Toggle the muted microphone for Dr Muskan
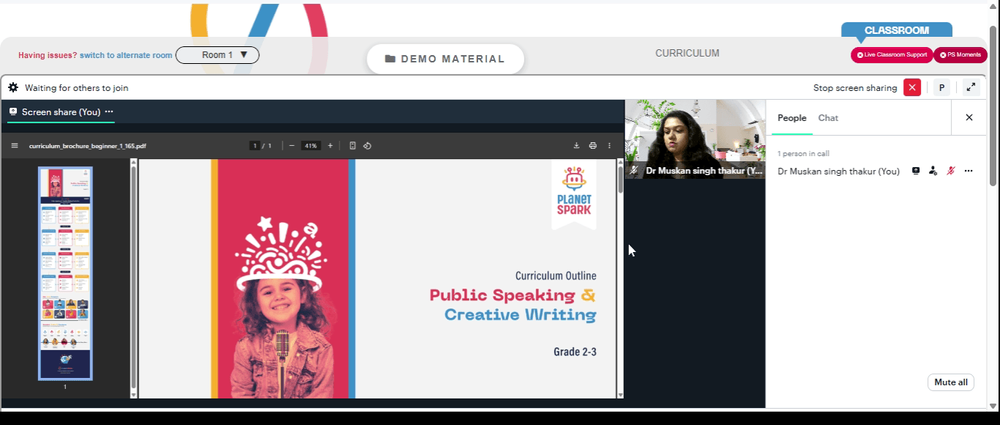The height and width of the screenshot is (425, 1000). [x=951, y=171]
